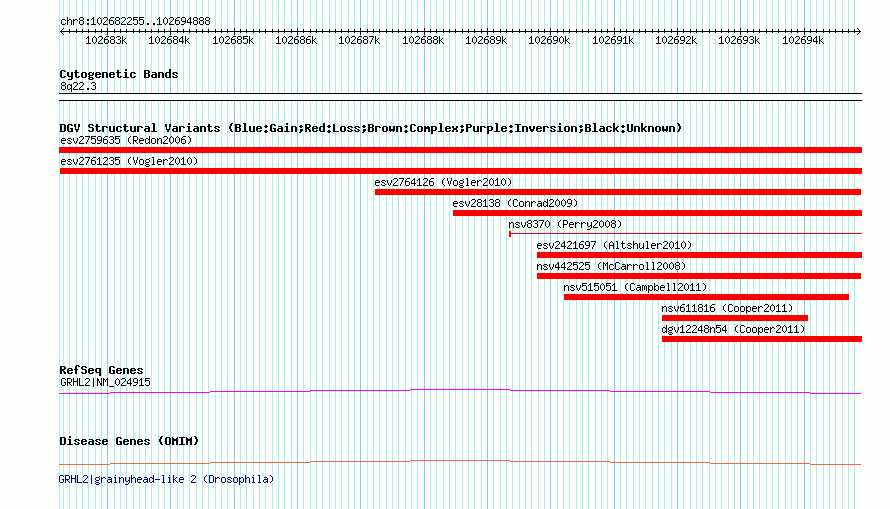890x509 pixels.
Task: Open esv28138 (Conrad2009) variant entry
Action: pyautogui.click(x=515, y=203)
